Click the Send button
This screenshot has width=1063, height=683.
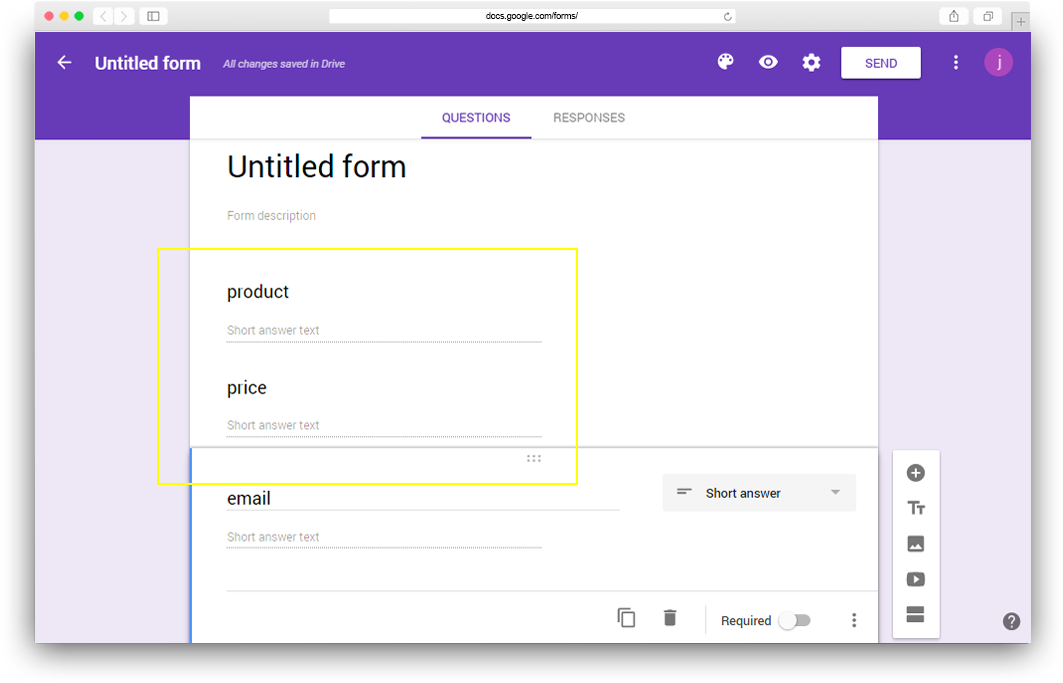tap(880, 62)
